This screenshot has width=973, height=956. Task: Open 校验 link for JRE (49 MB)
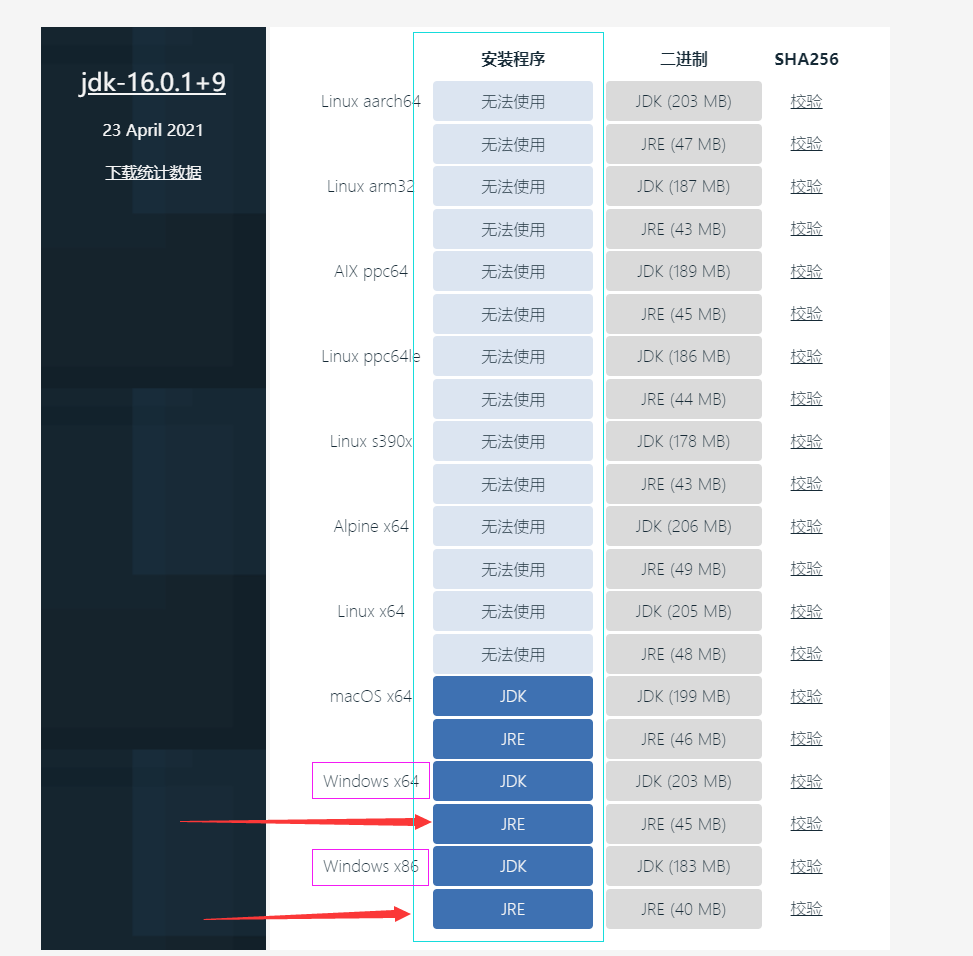tap(806, 569)
